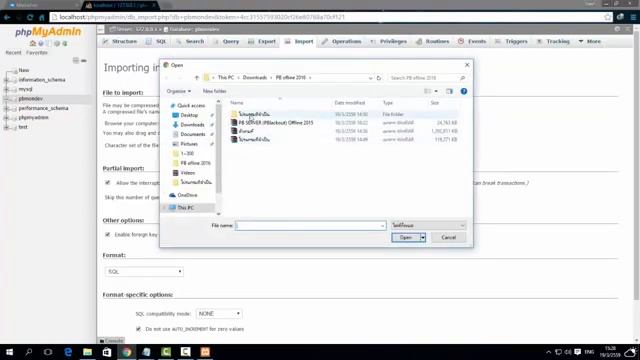Select the pbmondev database
Viewport: 640px width, 360px height.
[31, 99]
